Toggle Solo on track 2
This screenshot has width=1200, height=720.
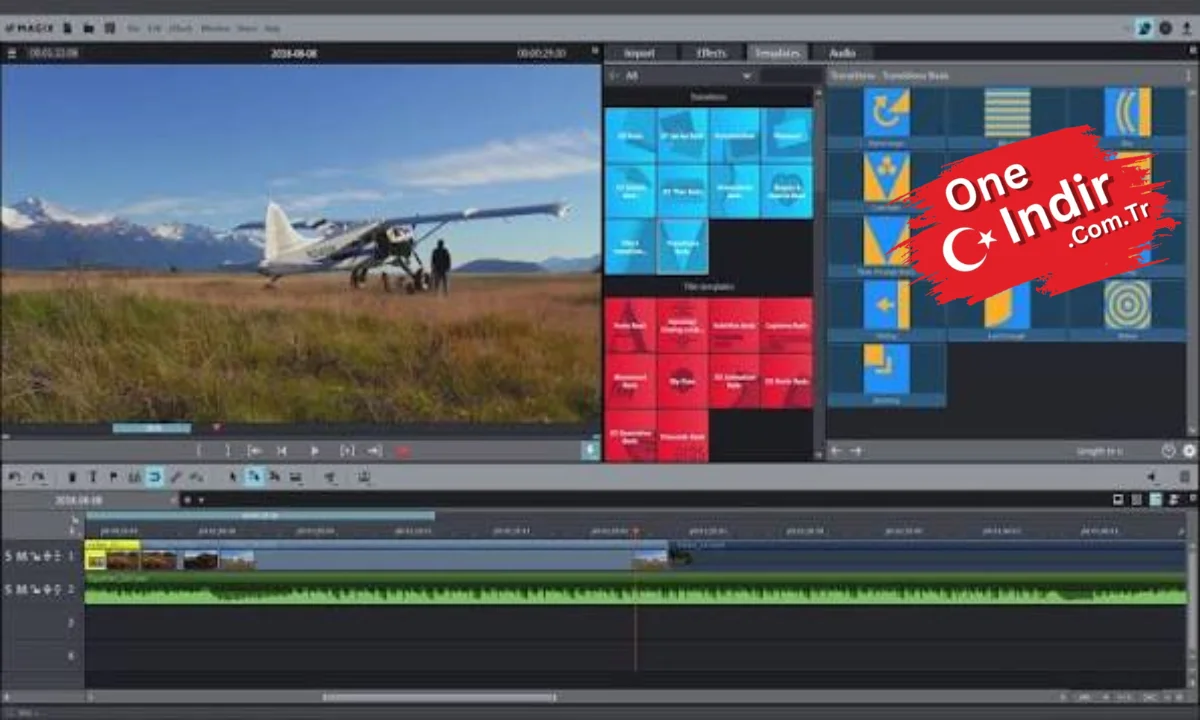tap(9, 590)
